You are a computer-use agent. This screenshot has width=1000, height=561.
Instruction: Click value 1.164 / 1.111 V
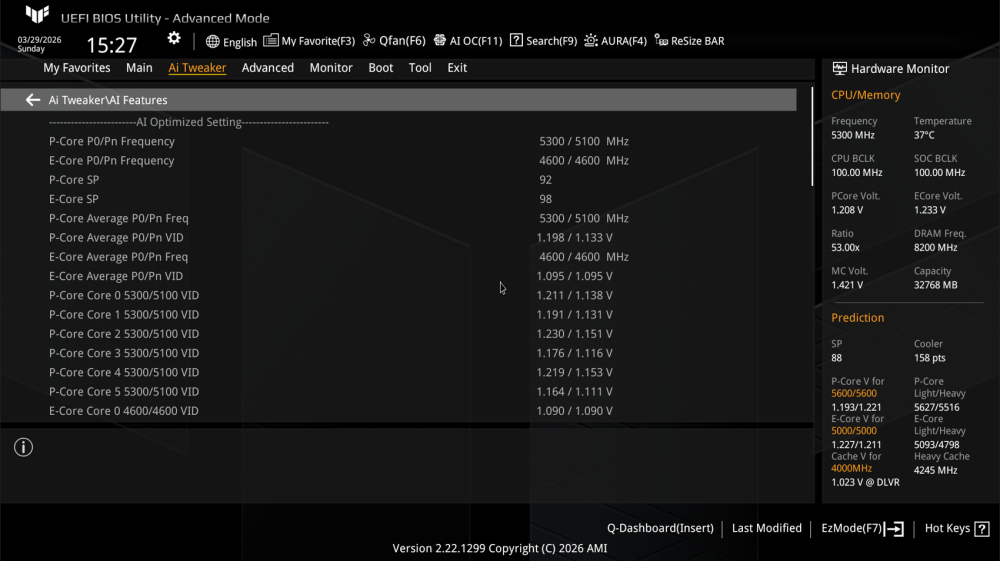[574, 391]
